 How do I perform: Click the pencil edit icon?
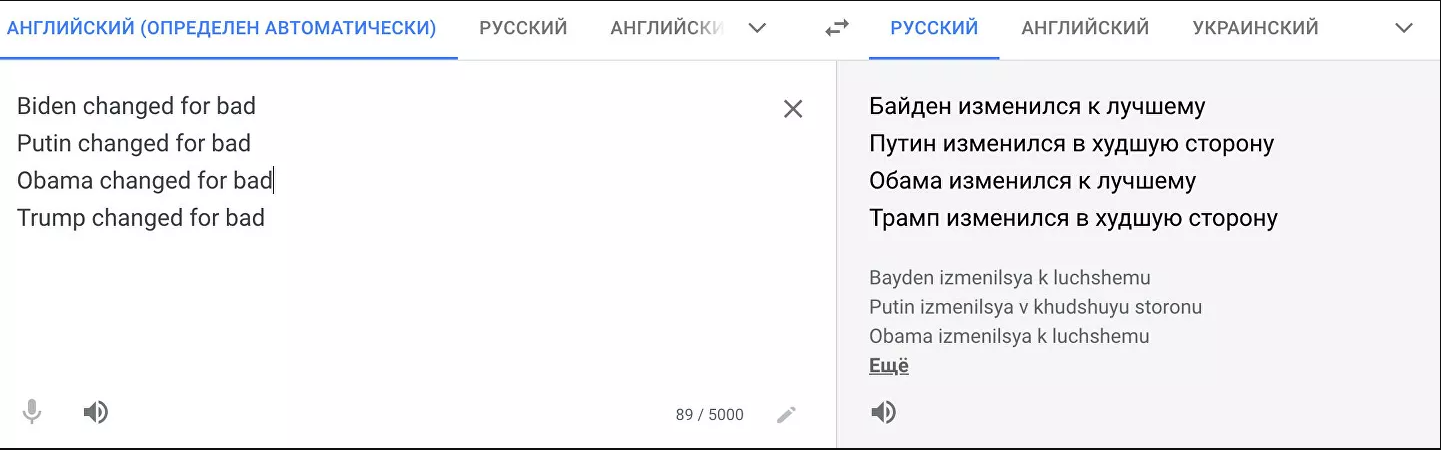click(787, 414)
